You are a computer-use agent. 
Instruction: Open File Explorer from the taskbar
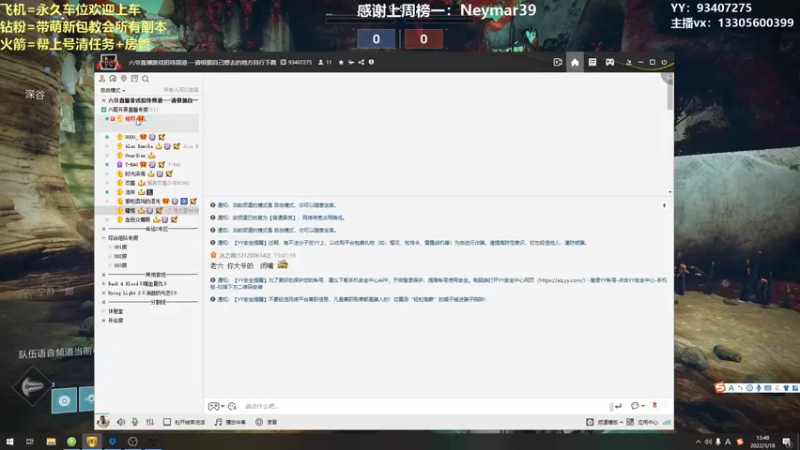pyautogui.click(x=51, y=441)
